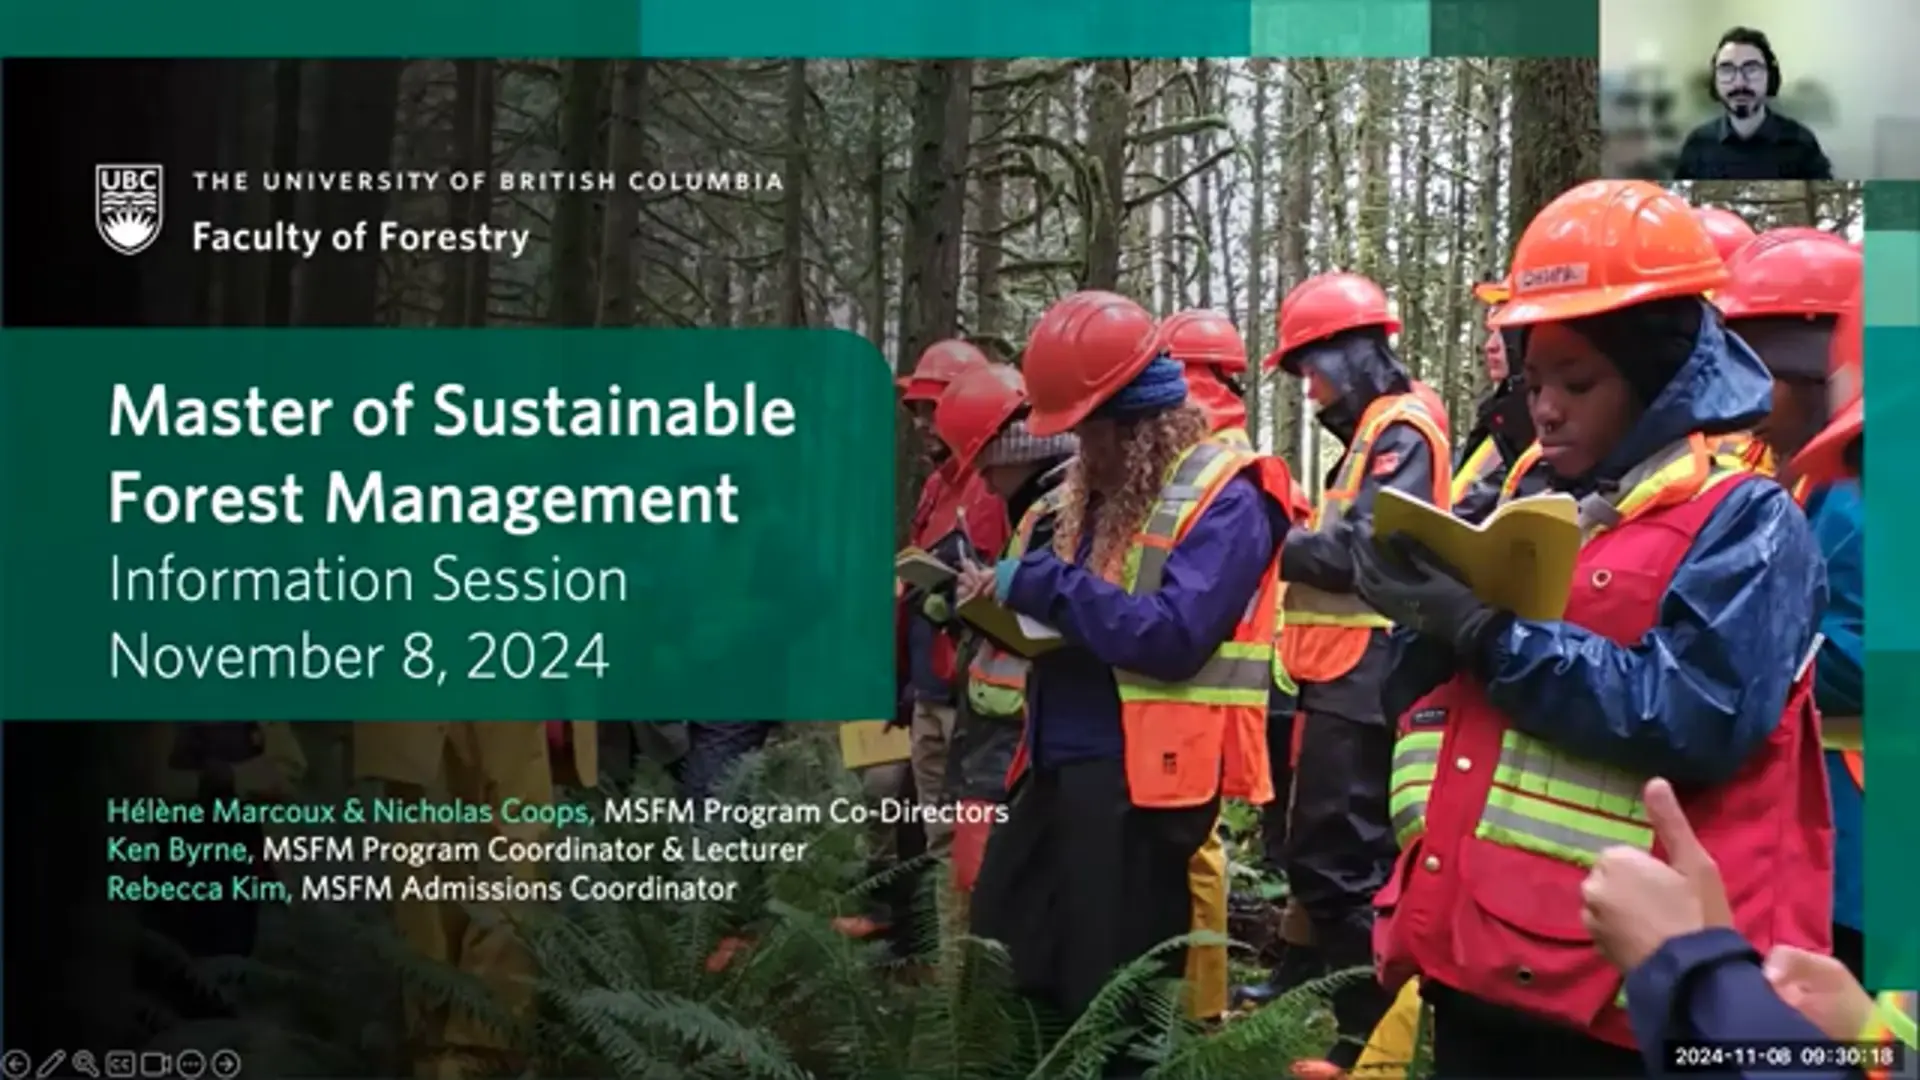Image resolution: width=1920 pixels, height=1080 pixels.
Task: Click the name 'Rebecca Kim'
Action: coord(199,888)
